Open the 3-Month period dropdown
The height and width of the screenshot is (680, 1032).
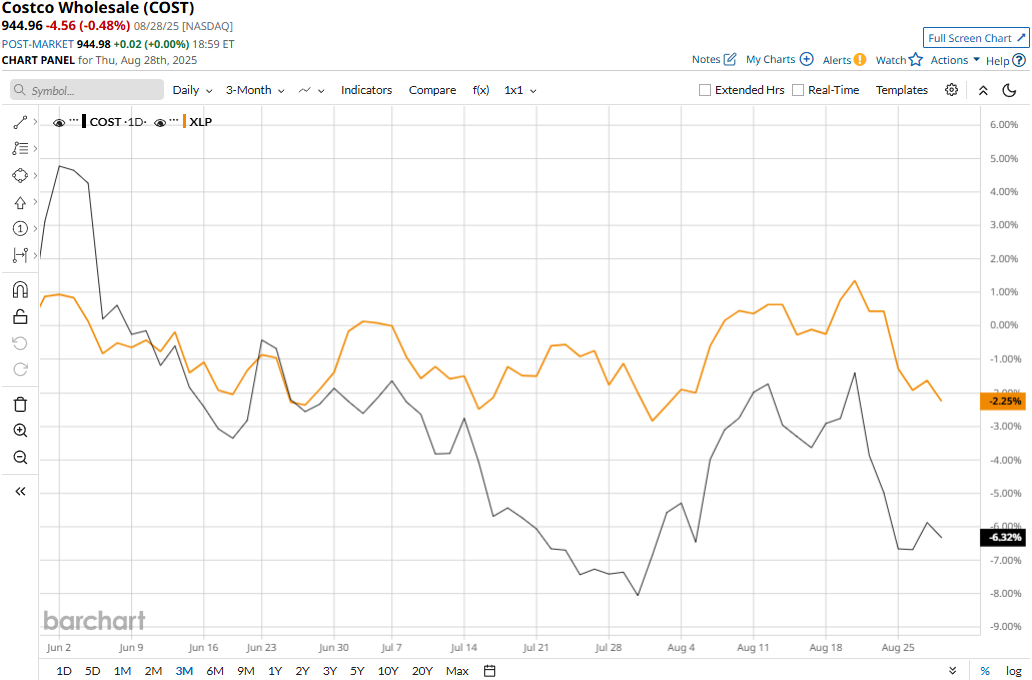click(x=255, y=90)
